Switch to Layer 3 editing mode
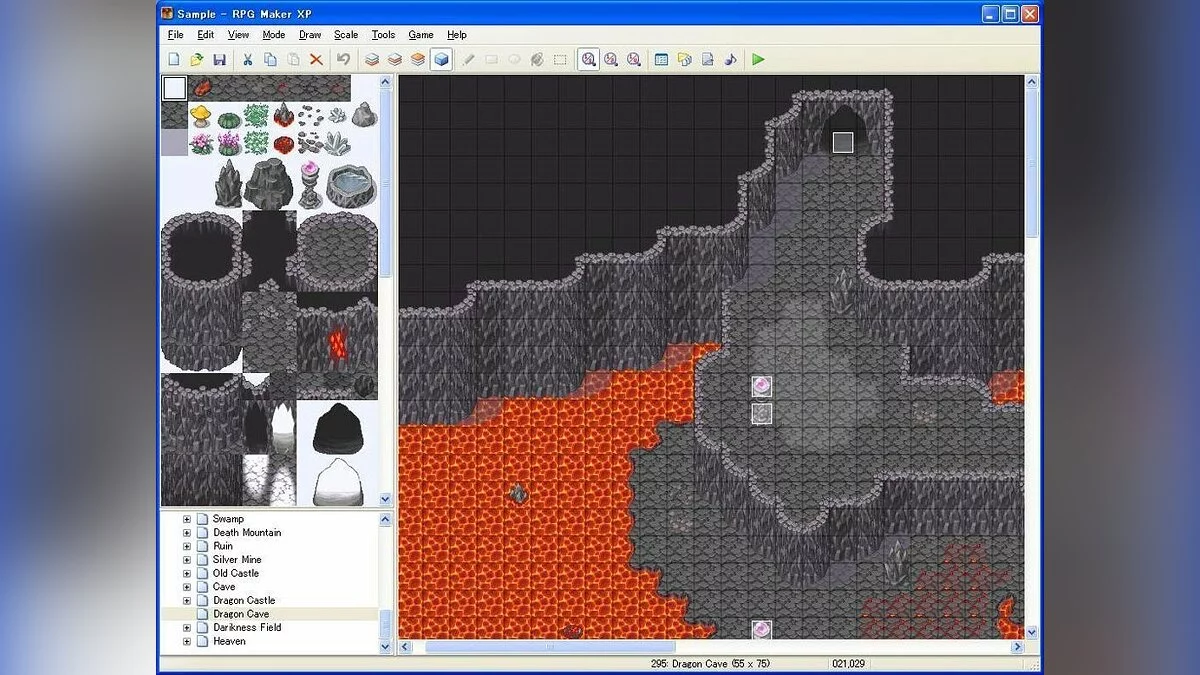Viewport: 1200px width, 675px height. tap(418, 60)
